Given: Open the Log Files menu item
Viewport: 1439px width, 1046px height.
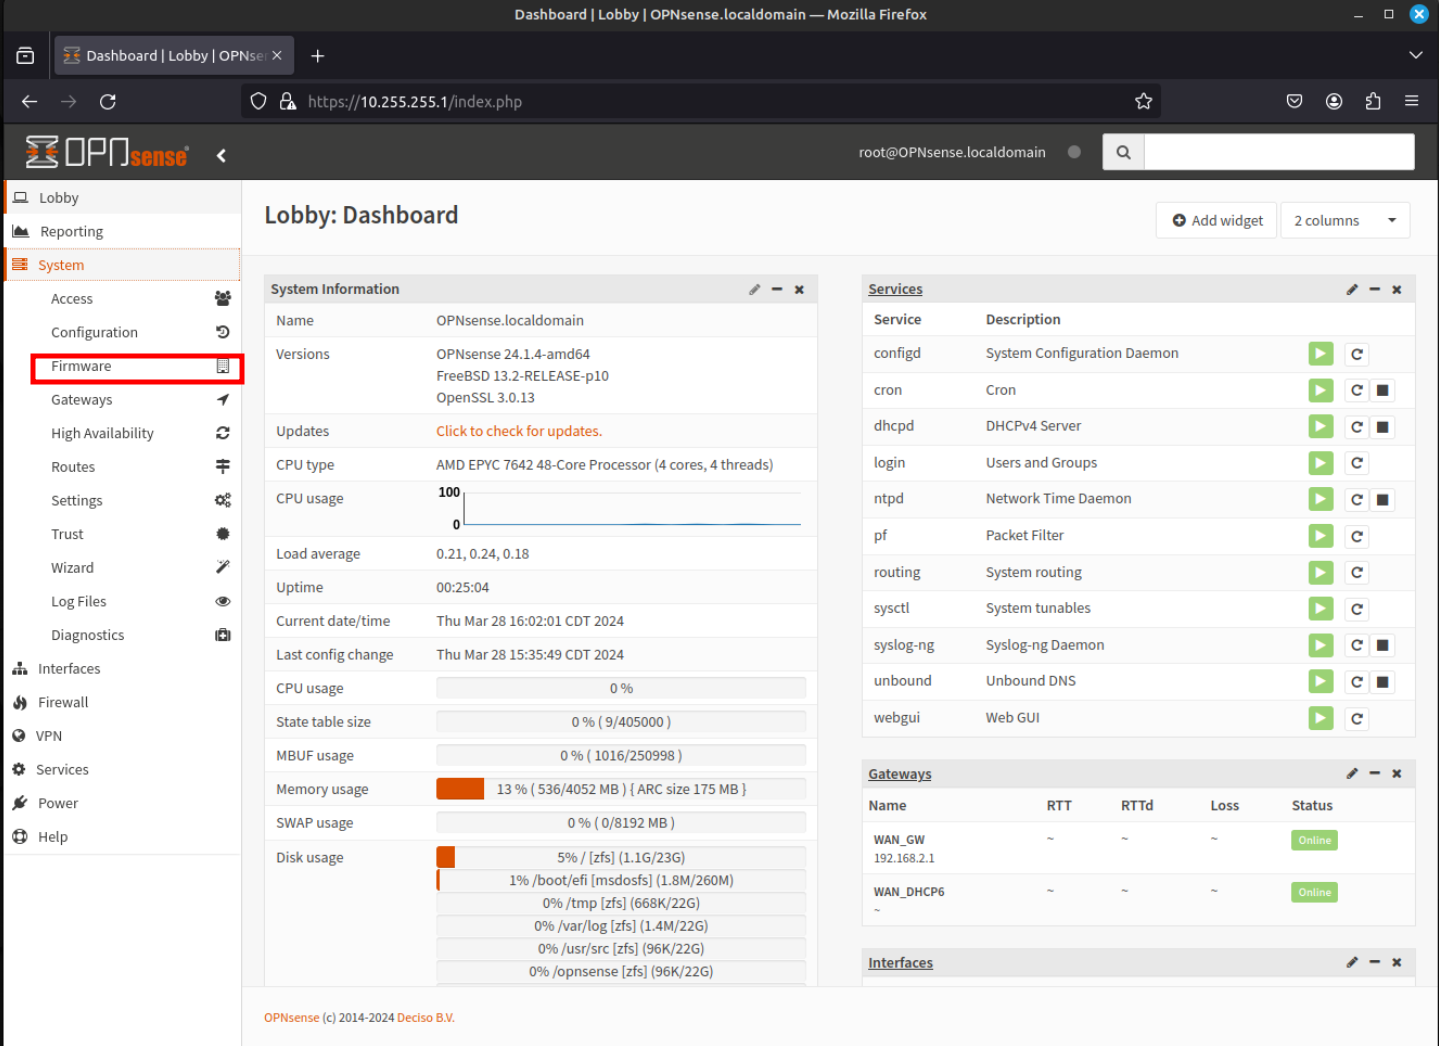Looking at the screenshot, I should pos(138,601).
